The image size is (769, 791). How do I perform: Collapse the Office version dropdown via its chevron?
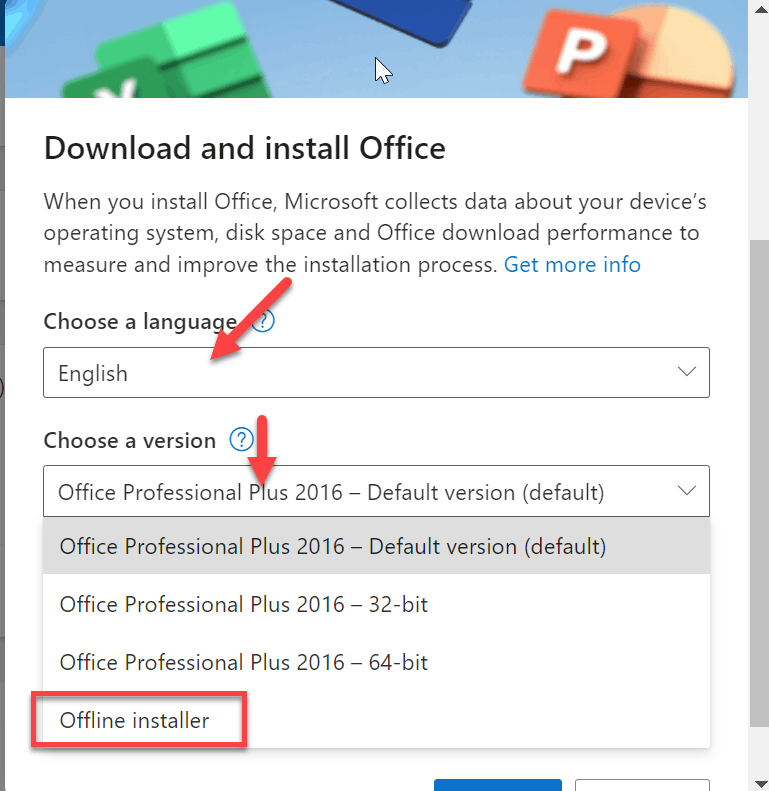pos(687,491)
